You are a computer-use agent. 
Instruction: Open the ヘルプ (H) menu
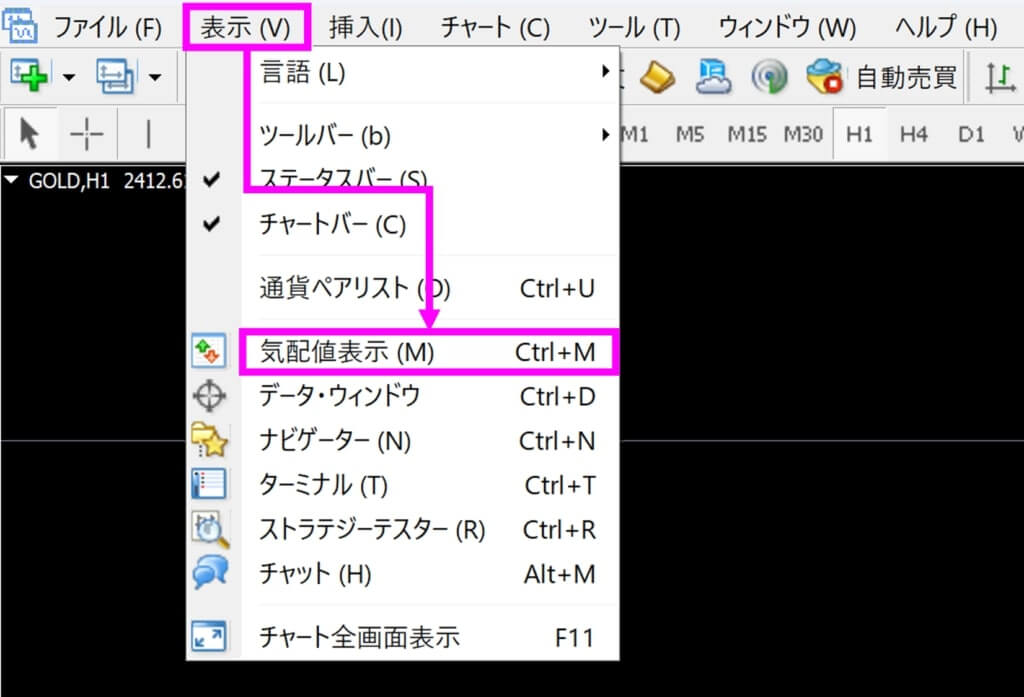tap(946, 27)
